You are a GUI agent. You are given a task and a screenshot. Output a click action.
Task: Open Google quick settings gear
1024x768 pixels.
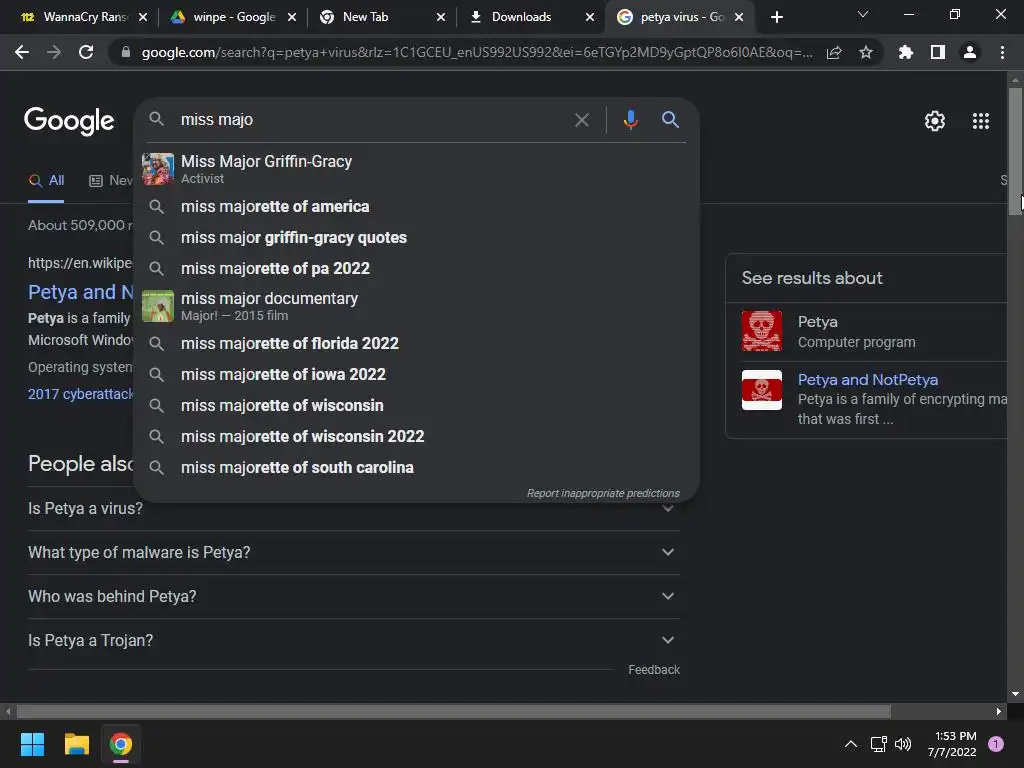(x=935, y=121)
